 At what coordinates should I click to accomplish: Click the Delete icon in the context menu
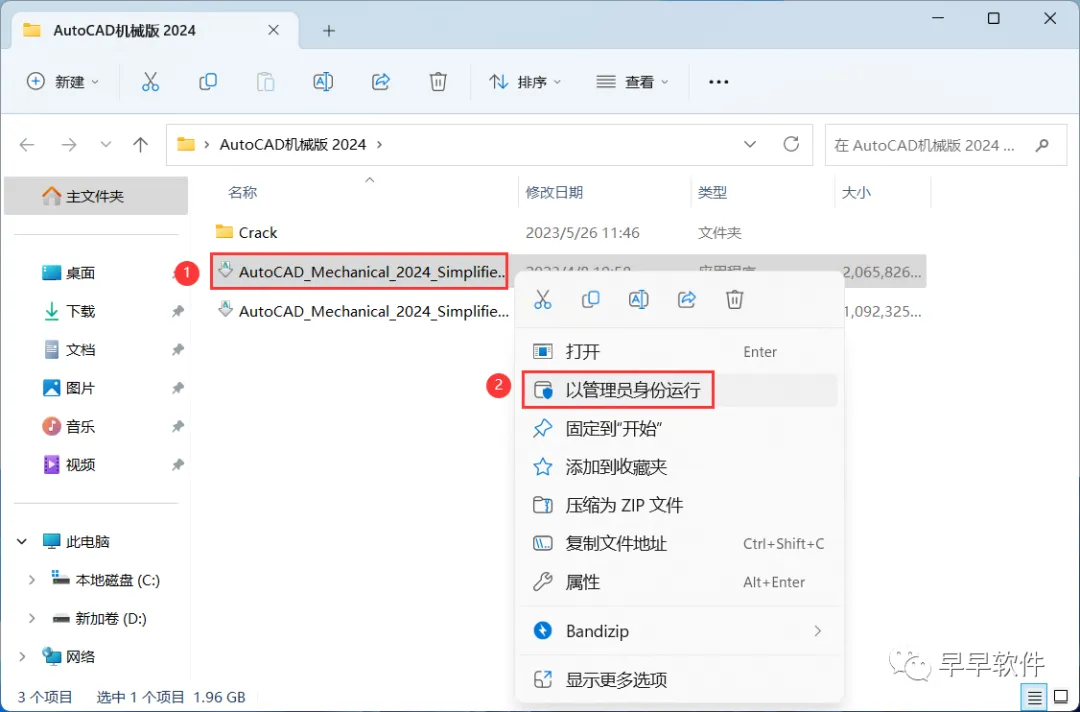click(734, 300)
